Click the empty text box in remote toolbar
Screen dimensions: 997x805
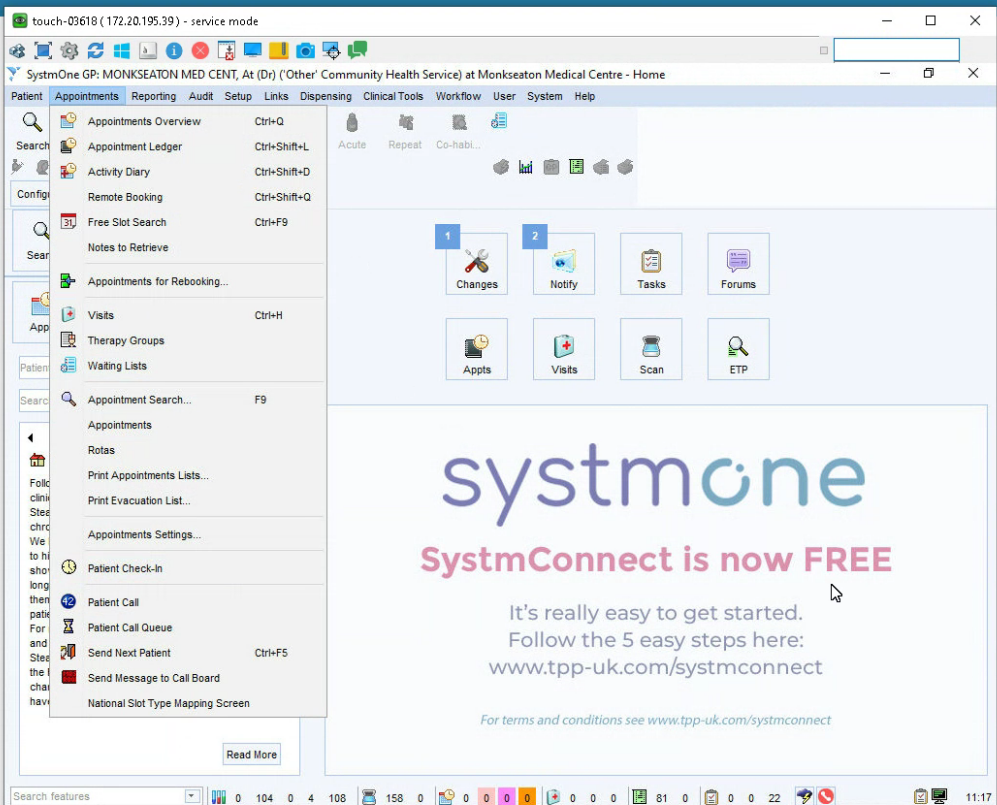[x=896, y=50]
